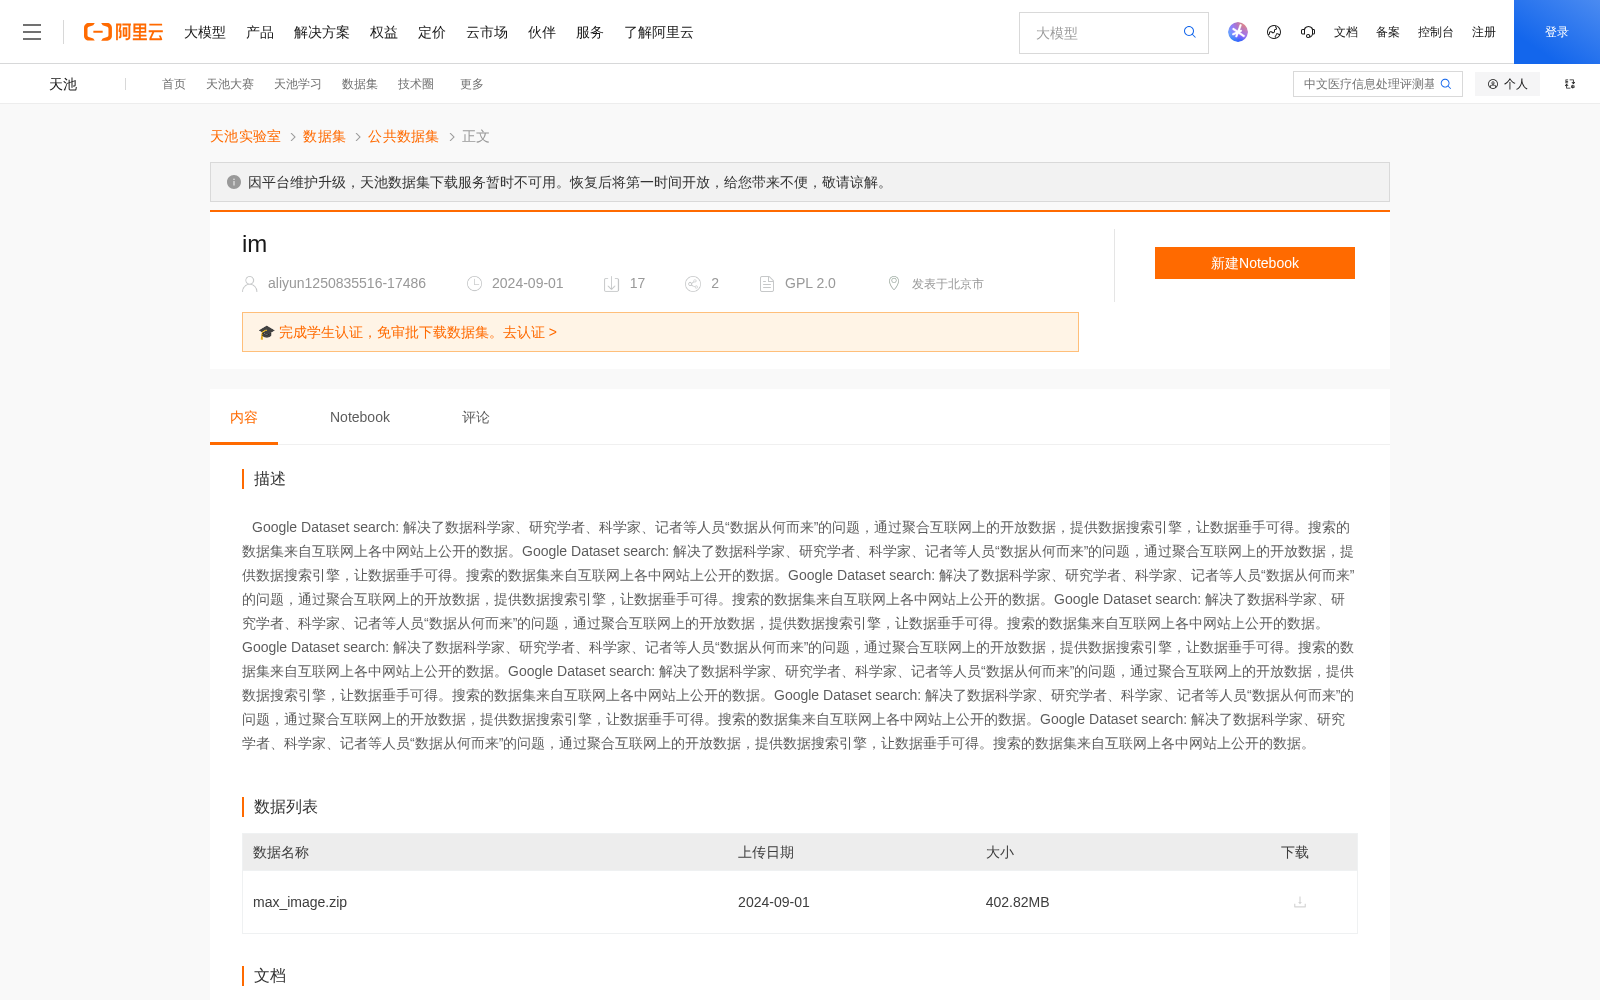Click the student verification 去认证 link
1600x1000 pixels.
click(529, 332)
